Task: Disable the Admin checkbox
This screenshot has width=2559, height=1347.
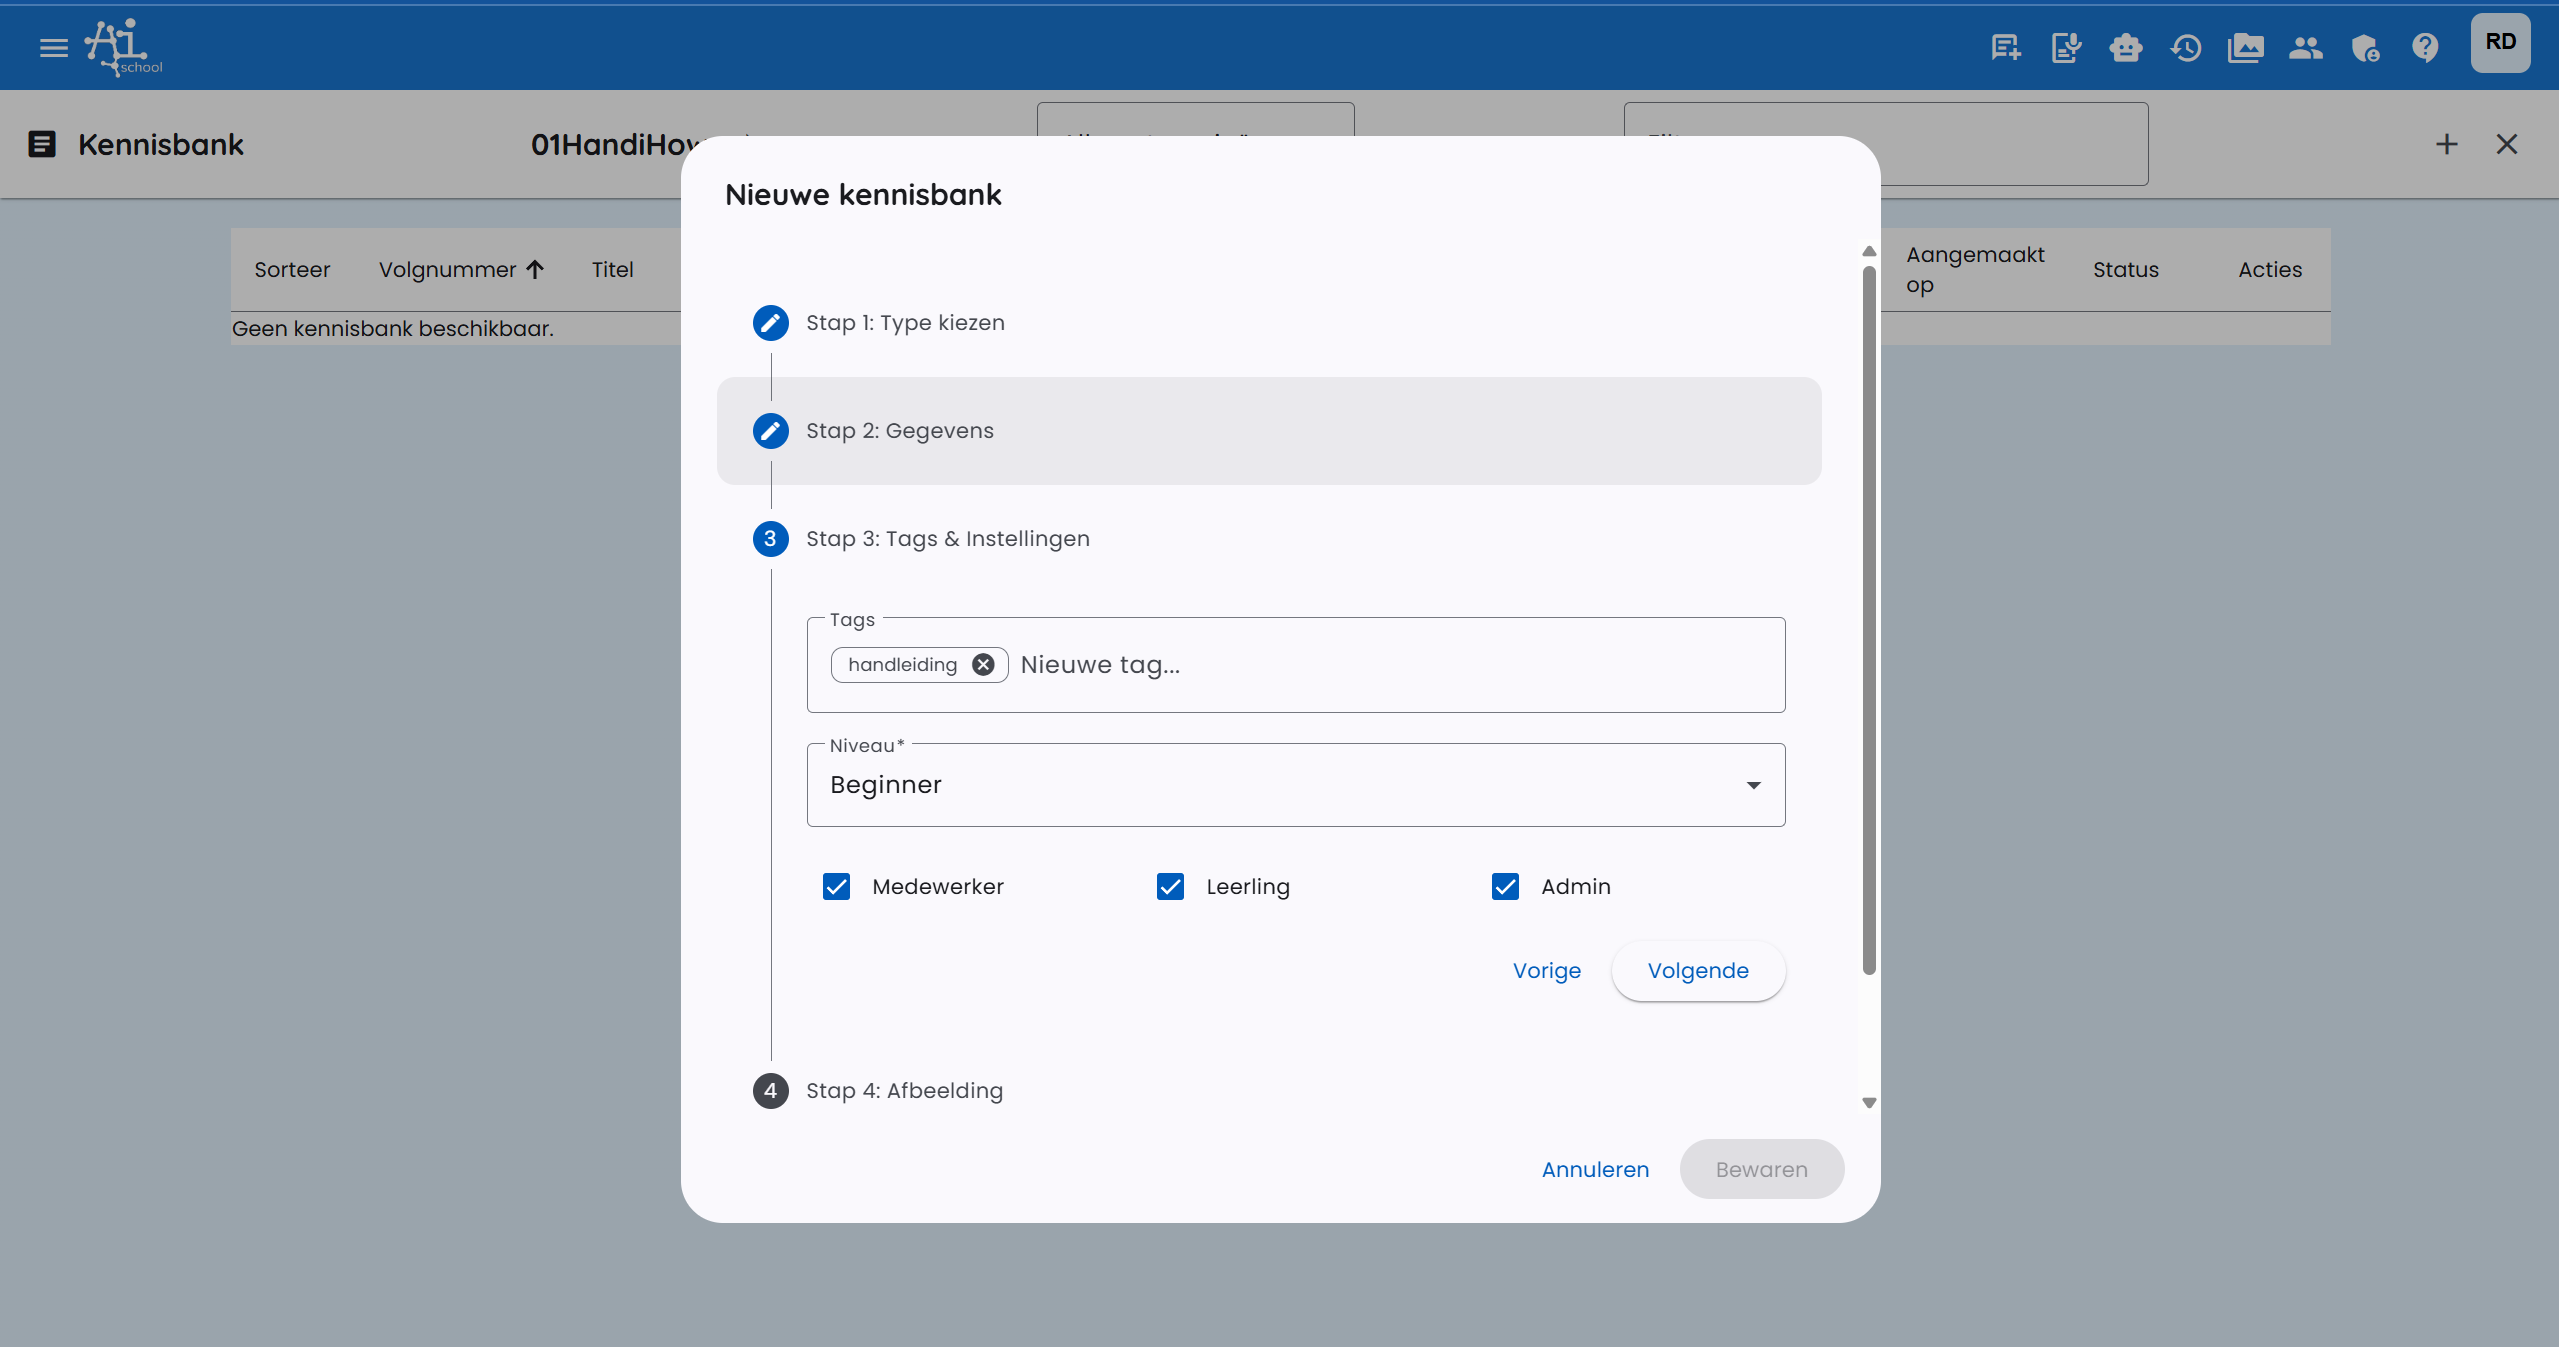Action: [x=1505, y=886]
